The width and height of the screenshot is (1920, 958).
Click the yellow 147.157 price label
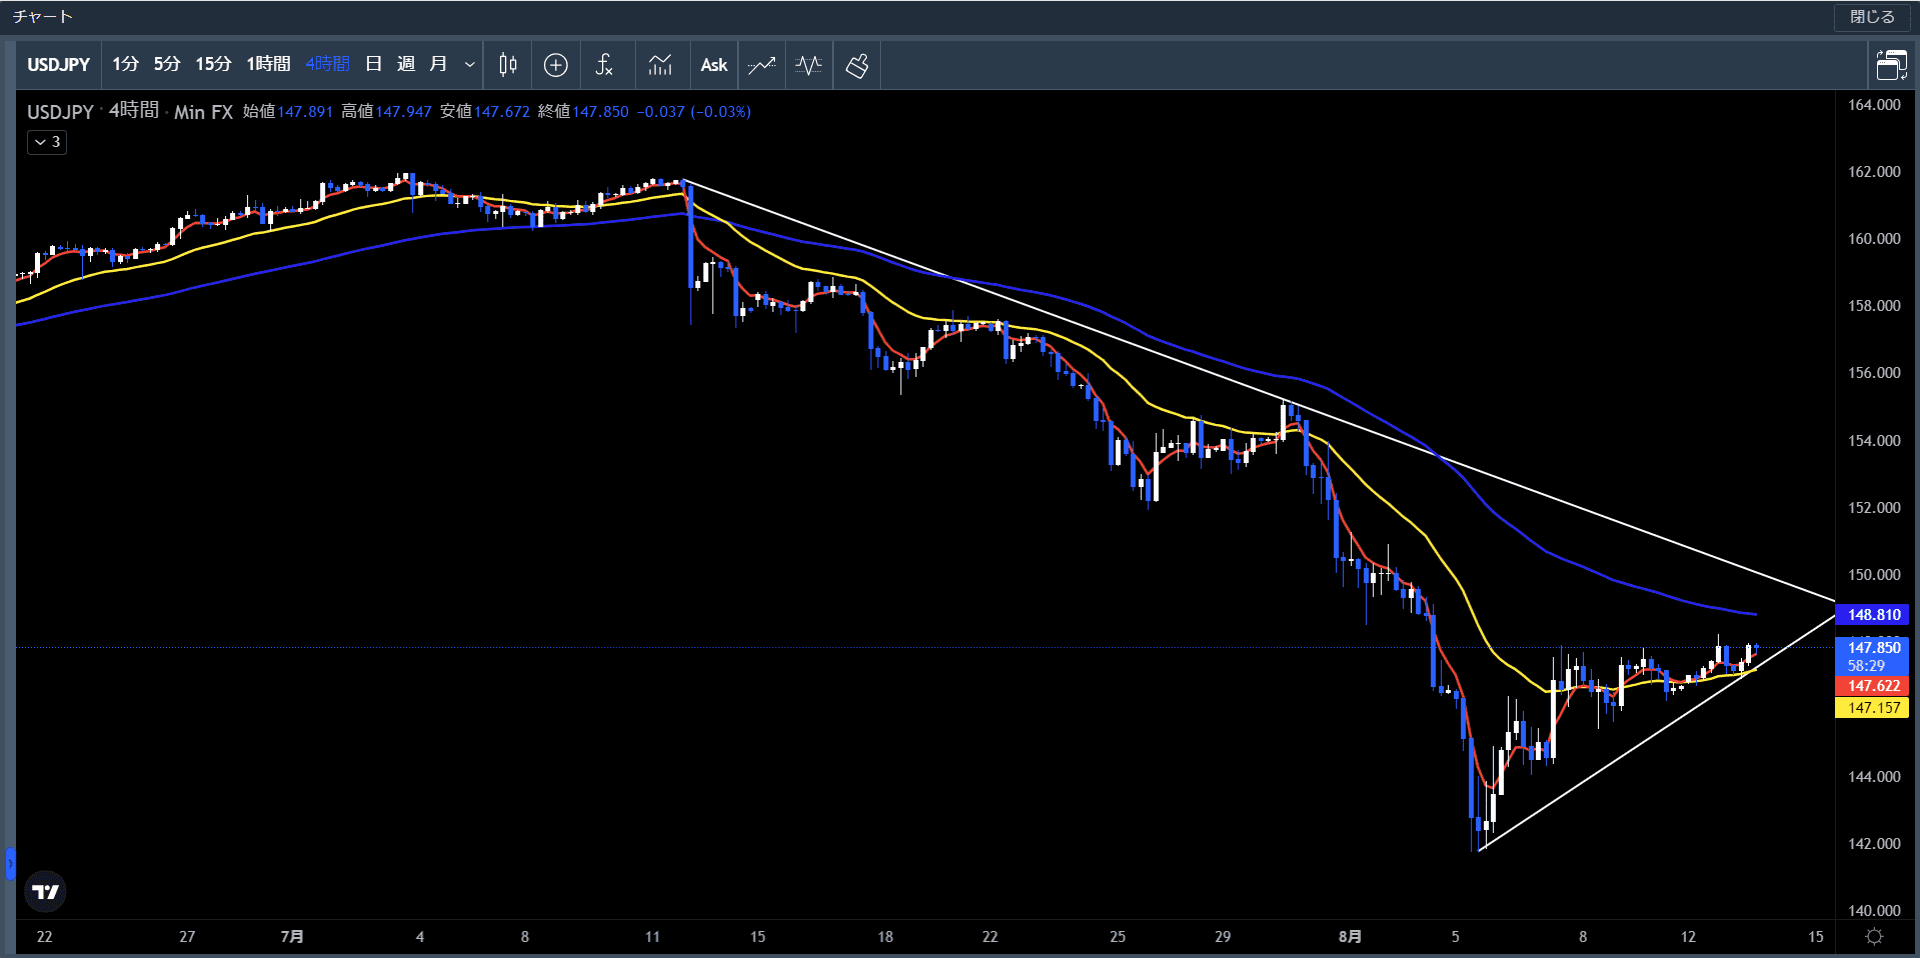point(1873,708)
